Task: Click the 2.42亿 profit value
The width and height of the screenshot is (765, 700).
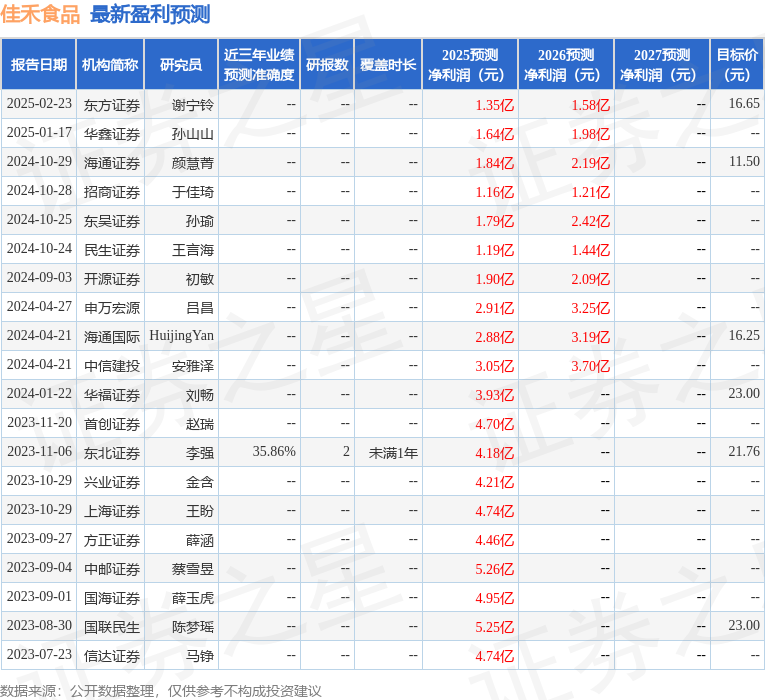Action: coord(591,221)
